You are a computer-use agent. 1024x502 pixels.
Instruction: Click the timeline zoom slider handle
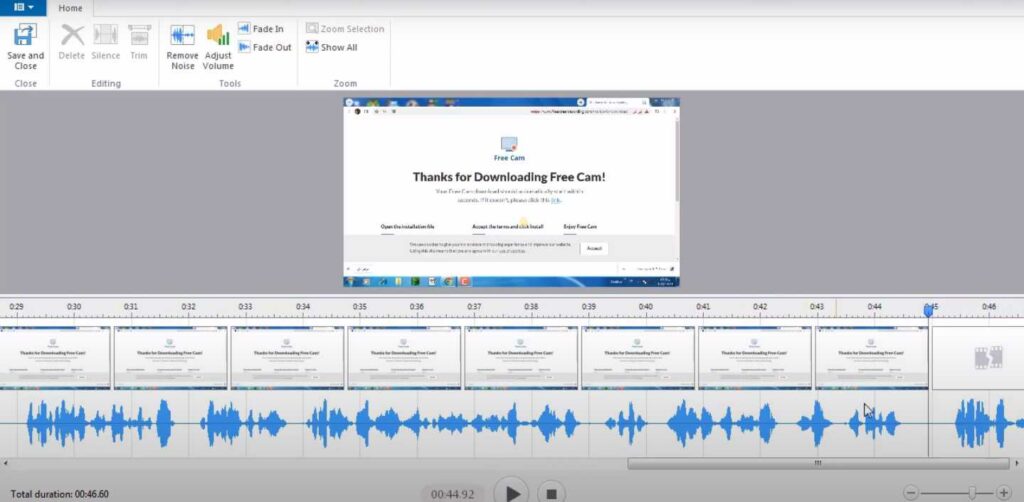[972, 493]
